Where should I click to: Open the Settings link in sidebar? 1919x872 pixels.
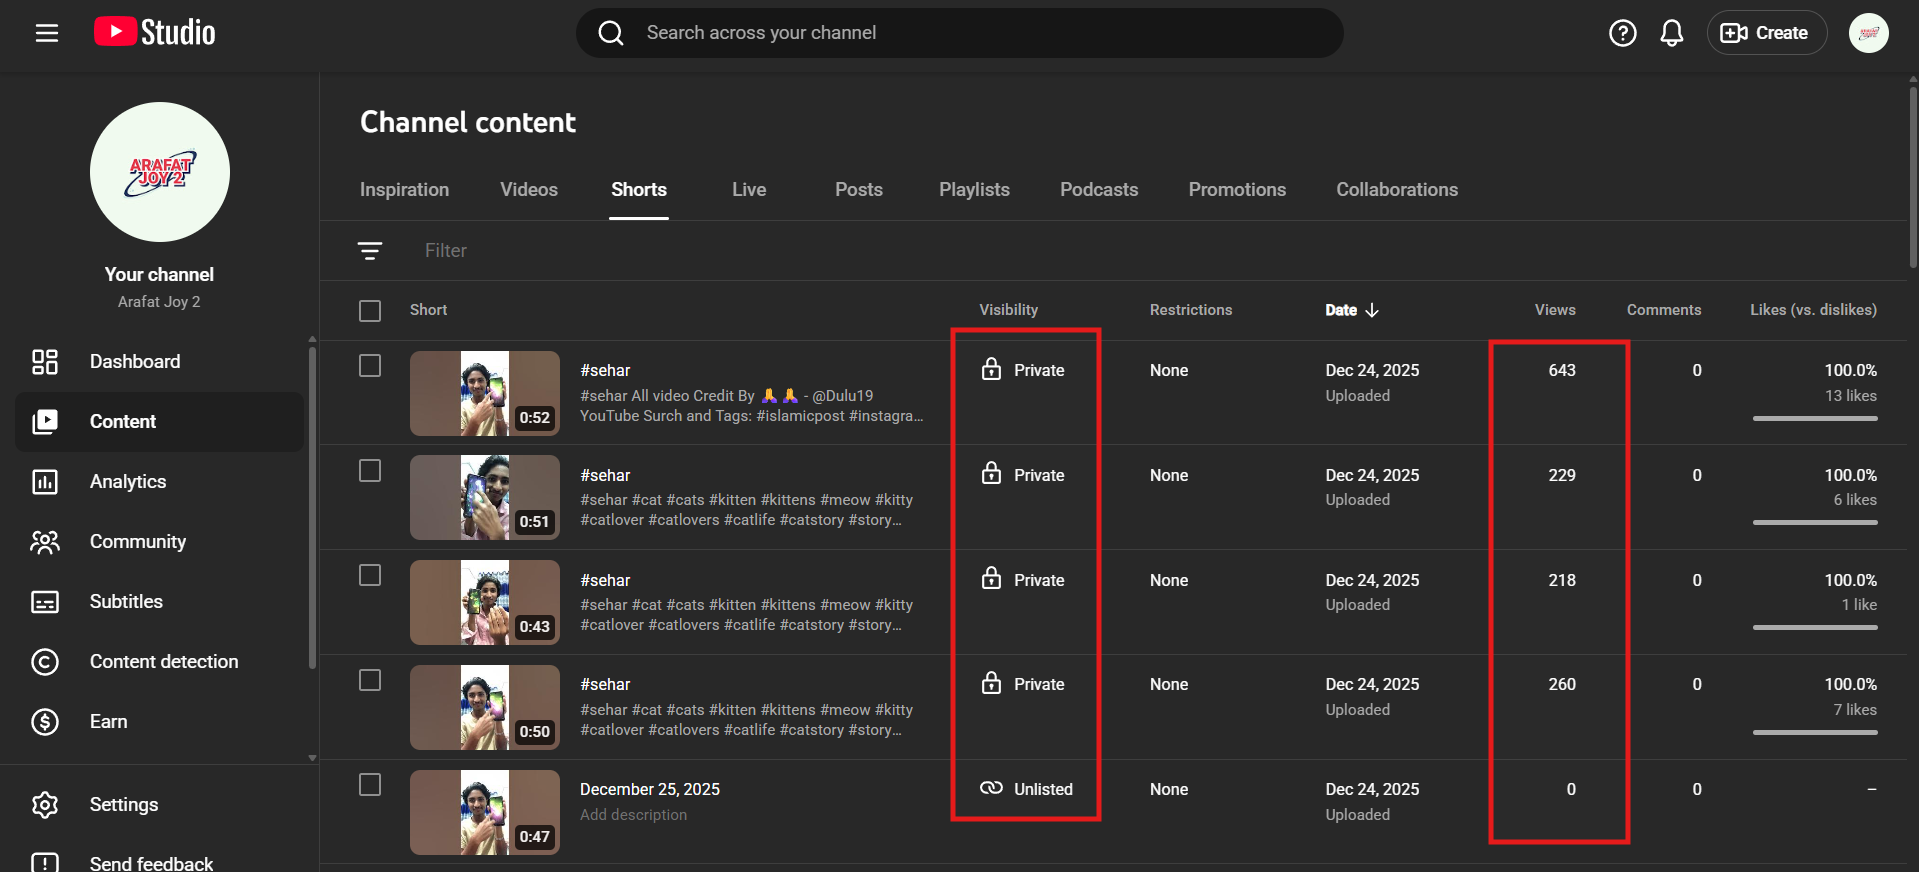124,805
